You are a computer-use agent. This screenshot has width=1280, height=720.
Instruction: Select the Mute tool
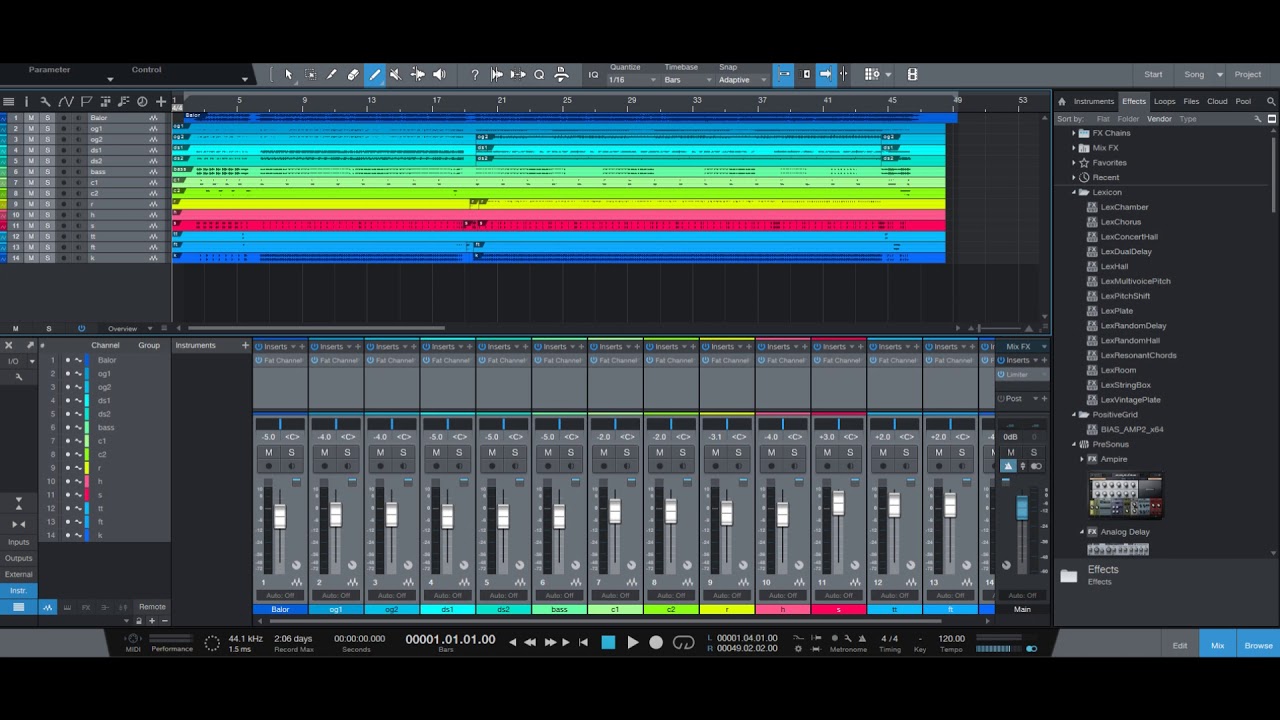pyautogui.click(x=396, y=74)
